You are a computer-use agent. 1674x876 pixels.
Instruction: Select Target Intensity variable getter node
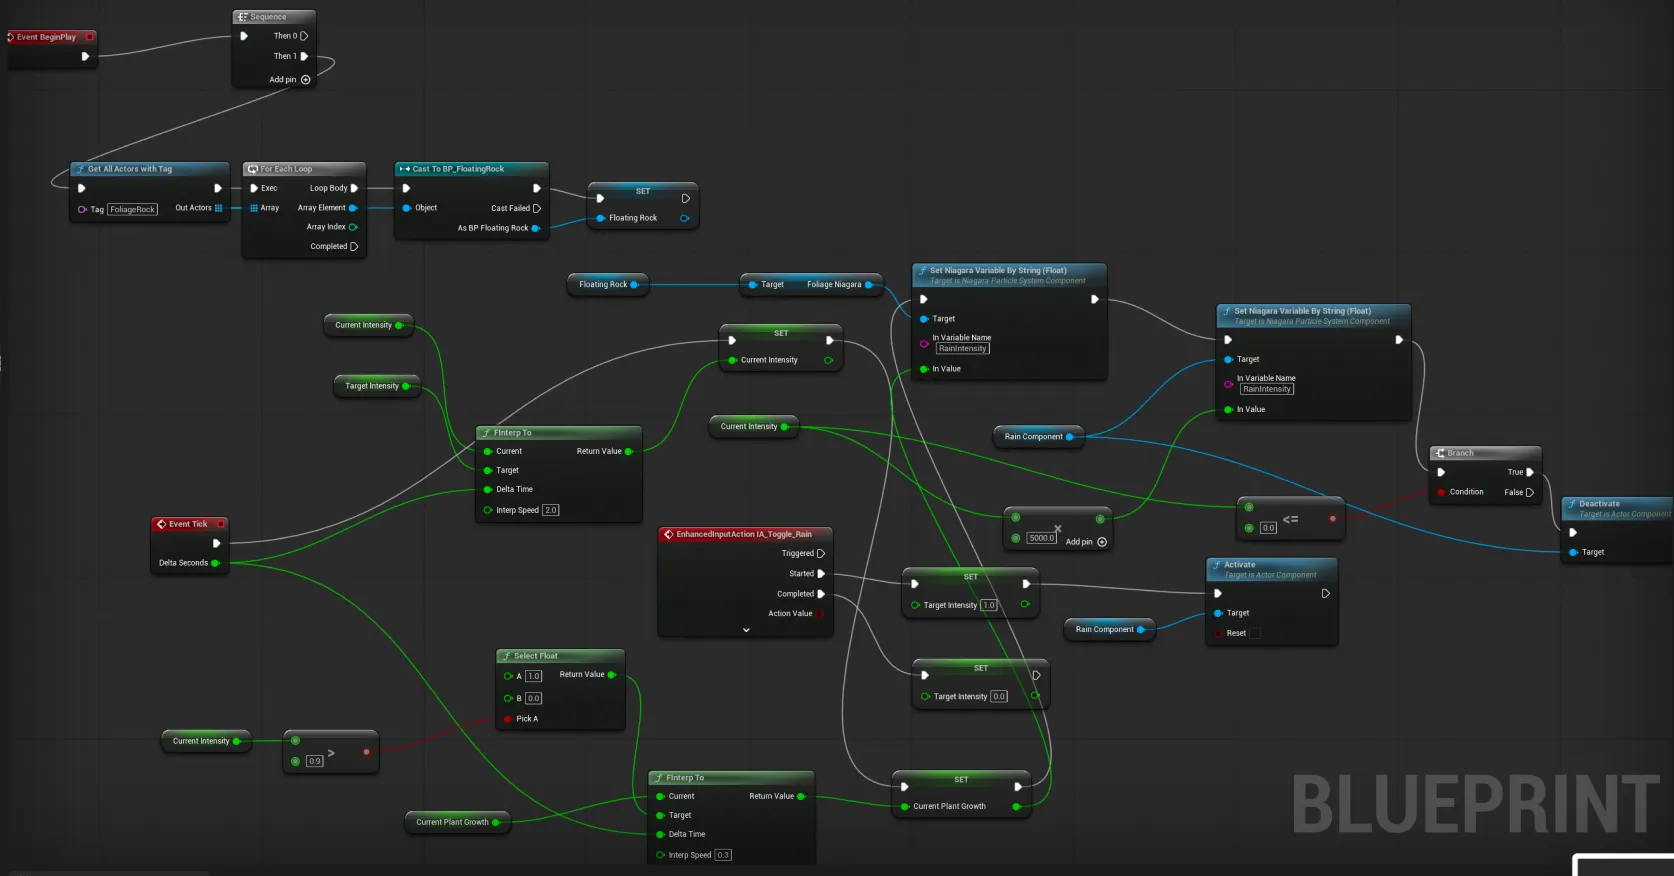377,386
